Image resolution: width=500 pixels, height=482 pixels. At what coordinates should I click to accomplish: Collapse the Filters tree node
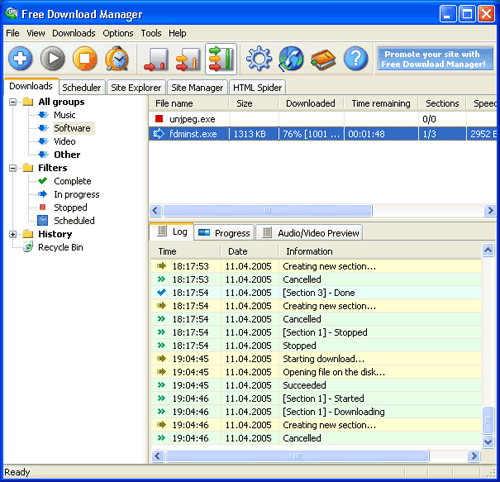point(13,168)
